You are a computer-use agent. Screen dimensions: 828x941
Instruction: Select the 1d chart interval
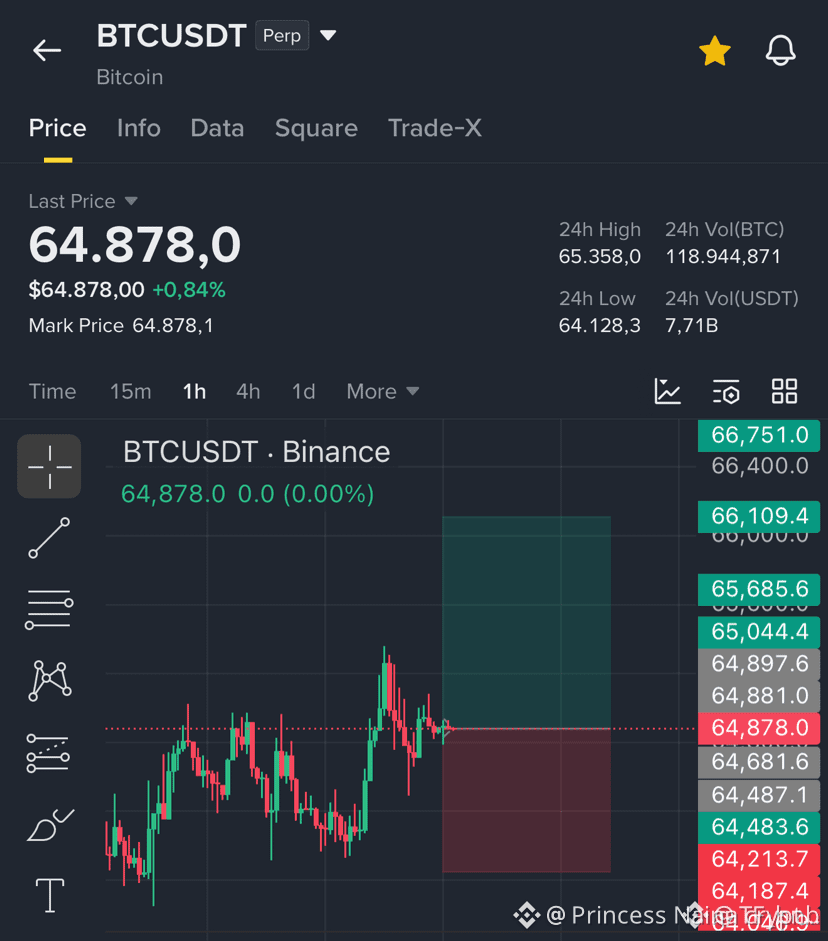pyautogui.click(x=304, y=392)
